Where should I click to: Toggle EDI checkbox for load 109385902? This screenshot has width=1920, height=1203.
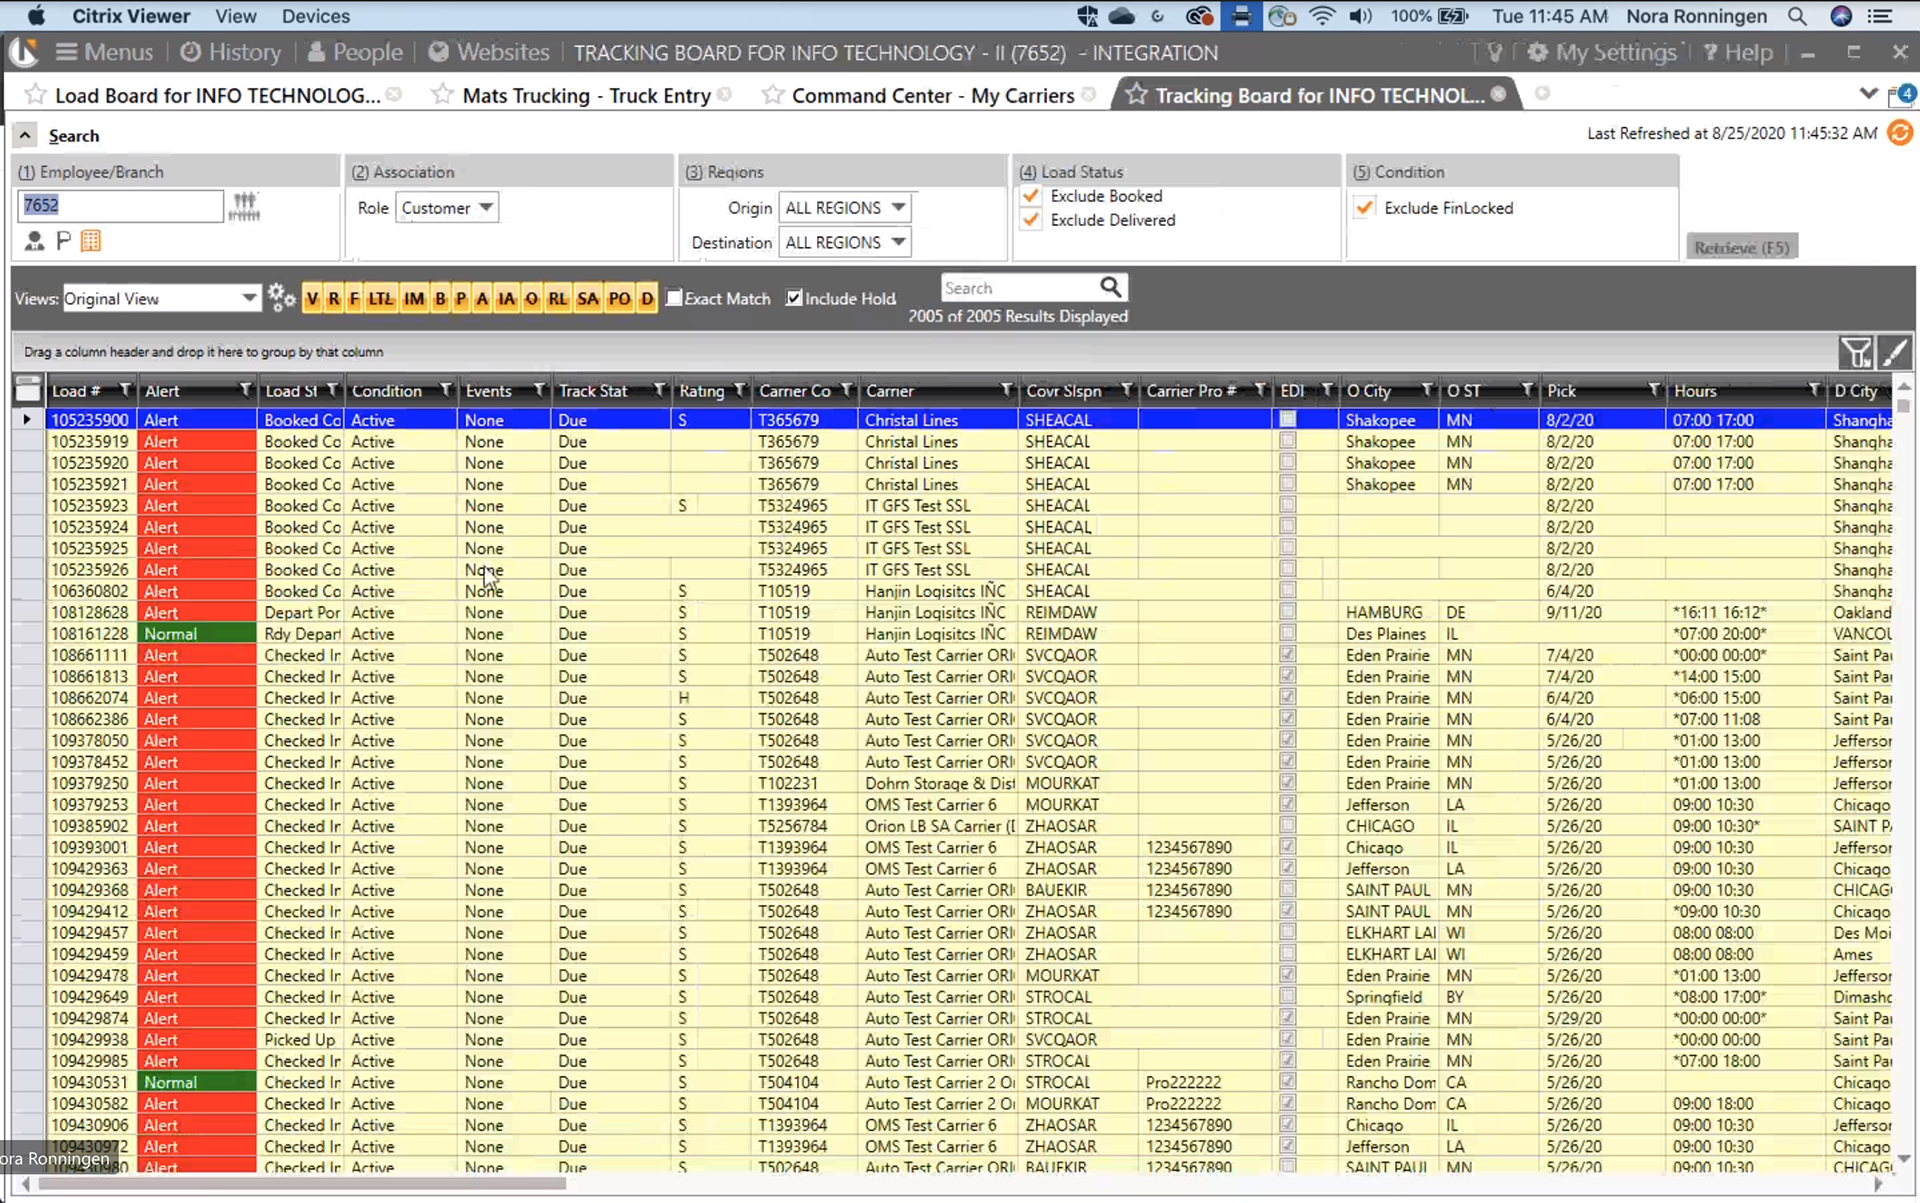tap(1288, 825)
